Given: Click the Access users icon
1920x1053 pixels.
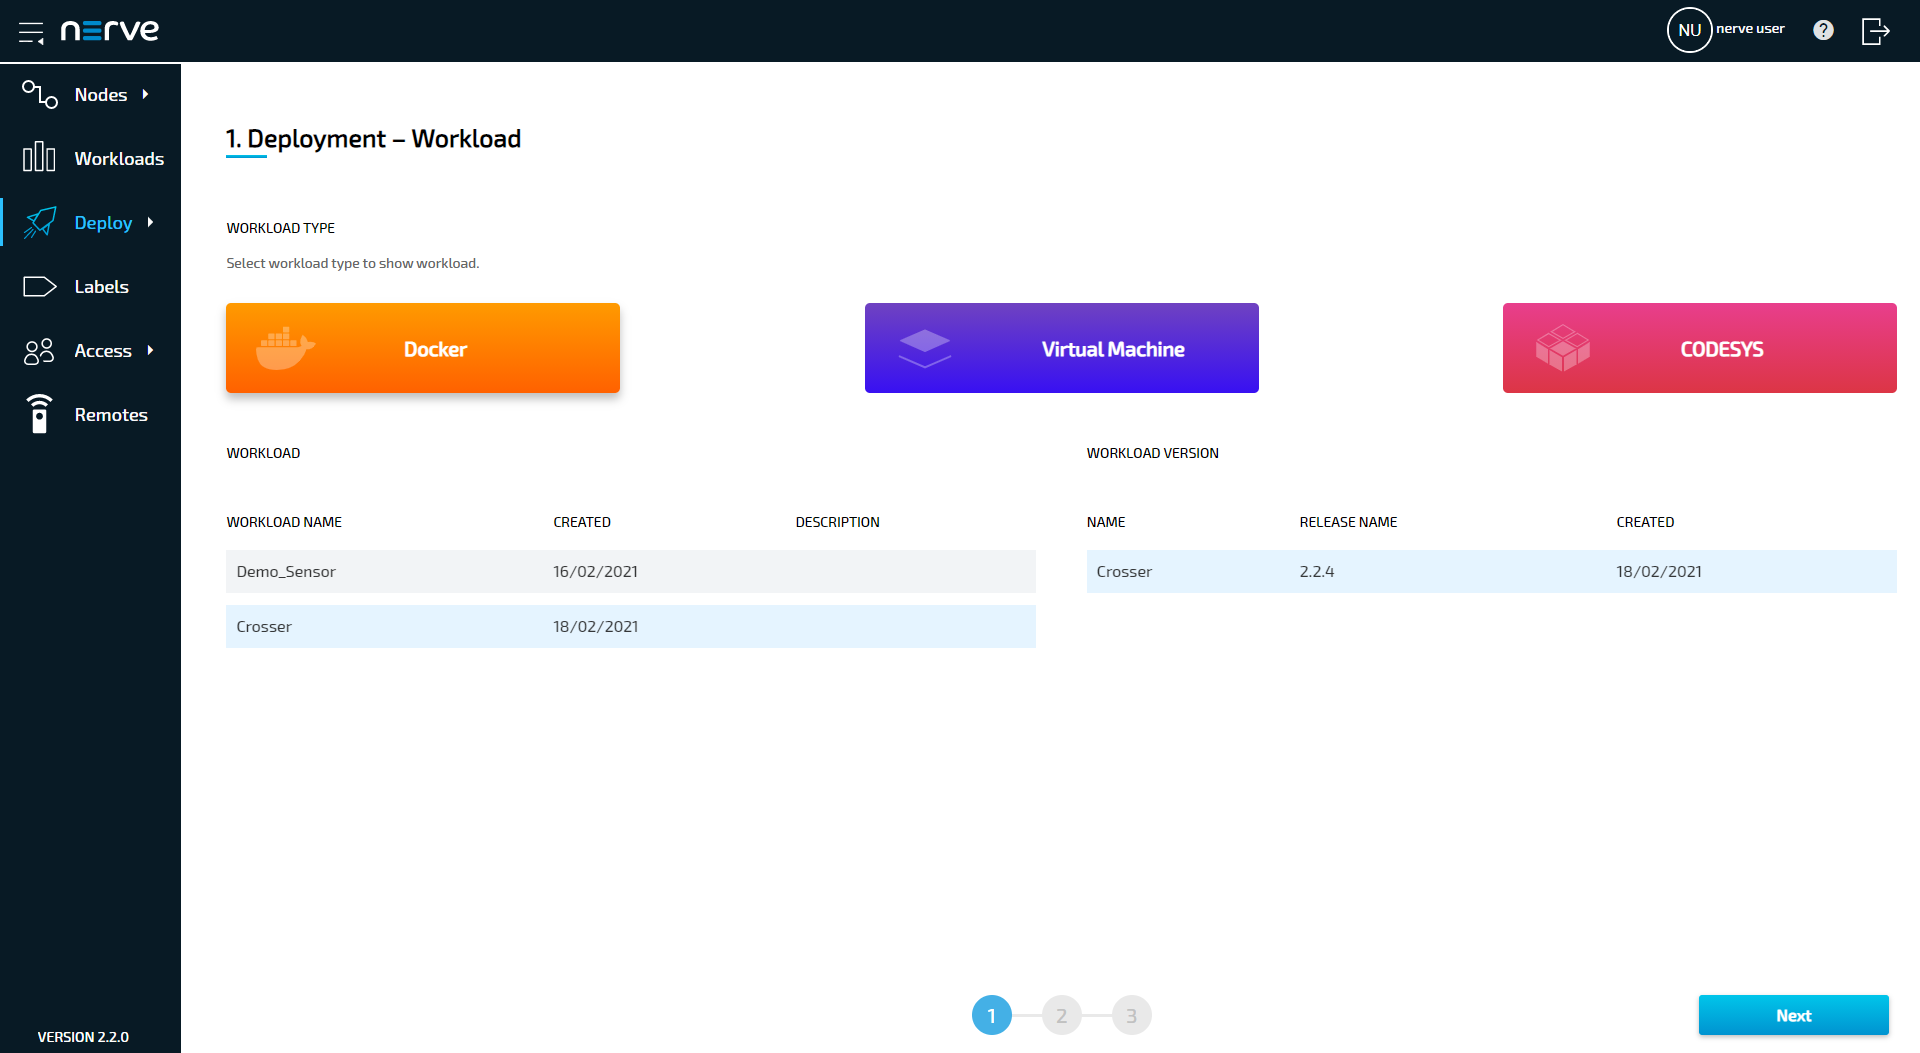Looking at the screenshot, I should coord(39,351).
